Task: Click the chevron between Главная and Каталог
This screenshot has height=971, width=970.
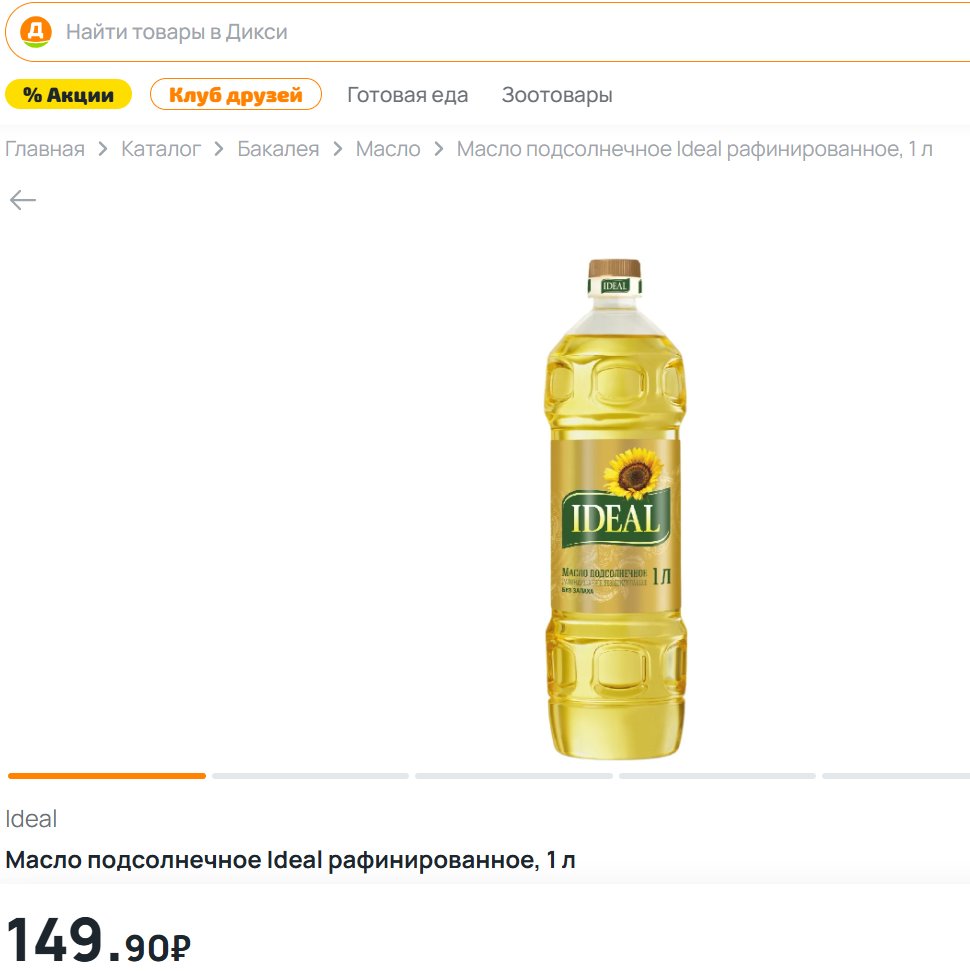Action: click(103, 150)
